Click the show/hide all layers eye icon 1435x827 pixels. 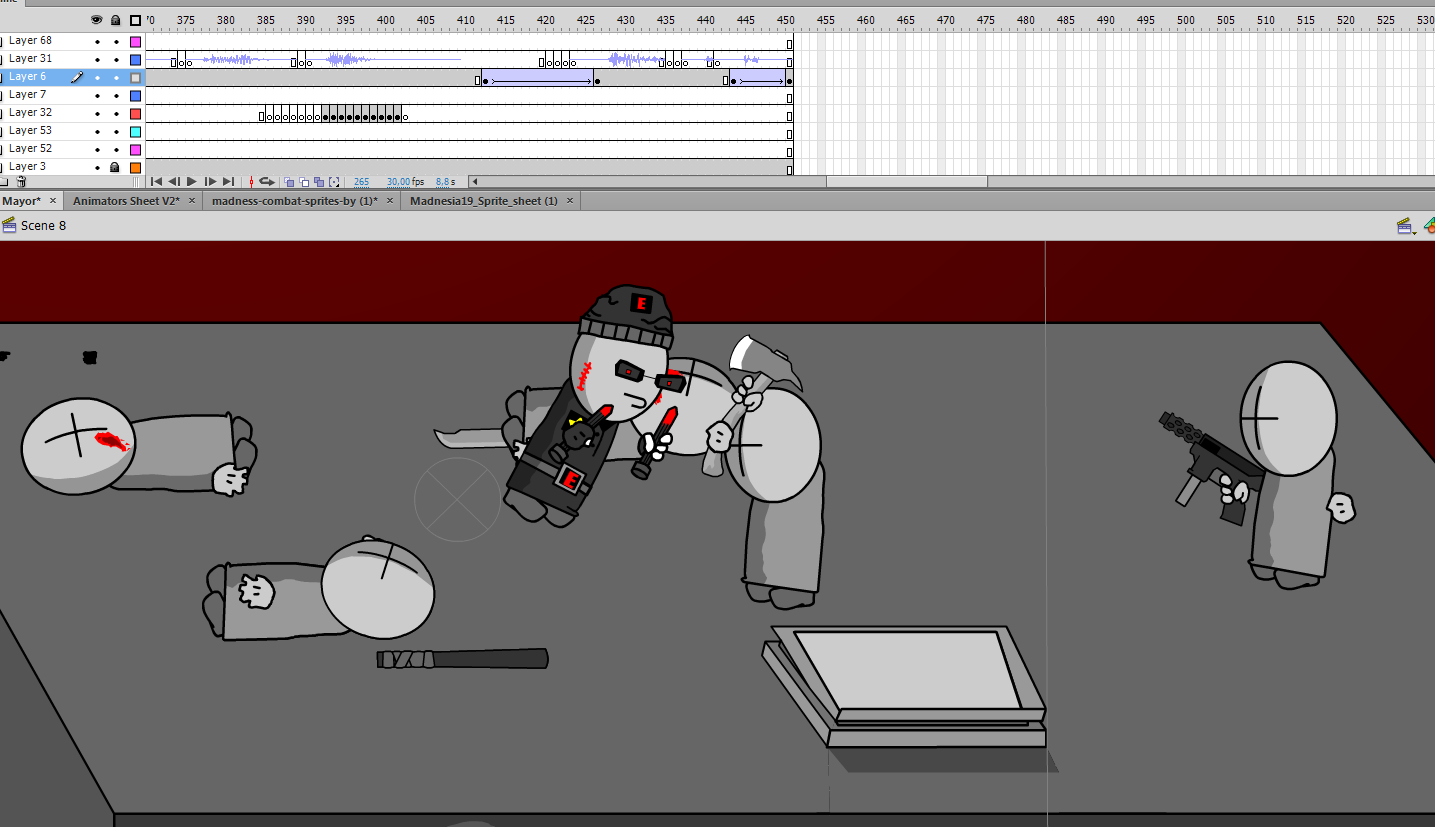(97, 19)
